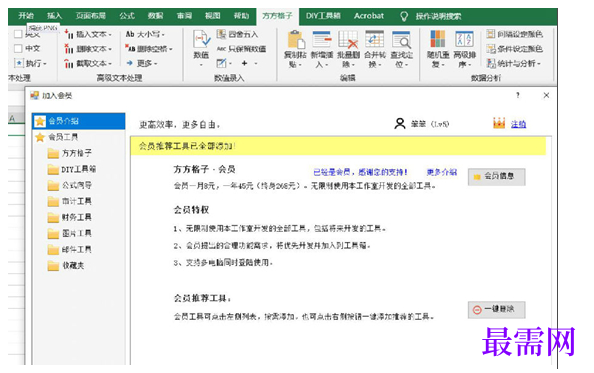Image resolution: width=594 pixels, height=373 pixels.
Task: Click the 高级排序 icon
Action: point(464,40)
